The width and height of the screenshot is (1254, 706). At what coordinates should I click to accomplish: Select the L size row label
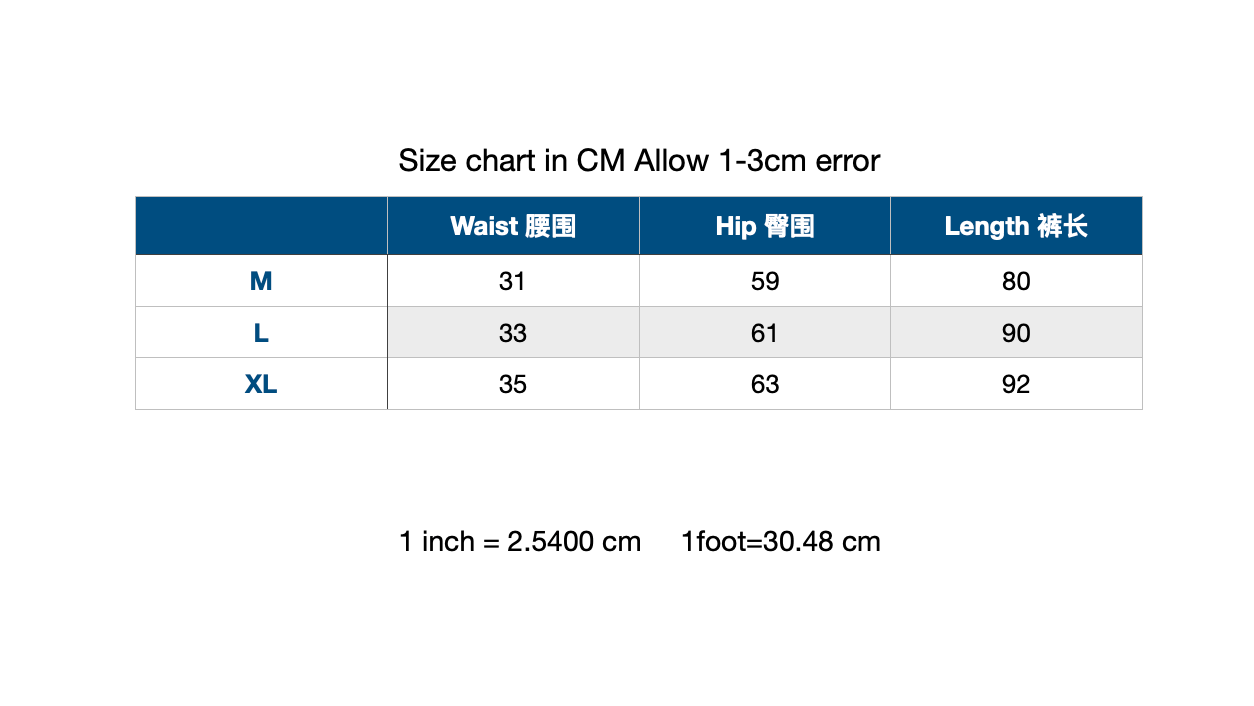[261, 332]
